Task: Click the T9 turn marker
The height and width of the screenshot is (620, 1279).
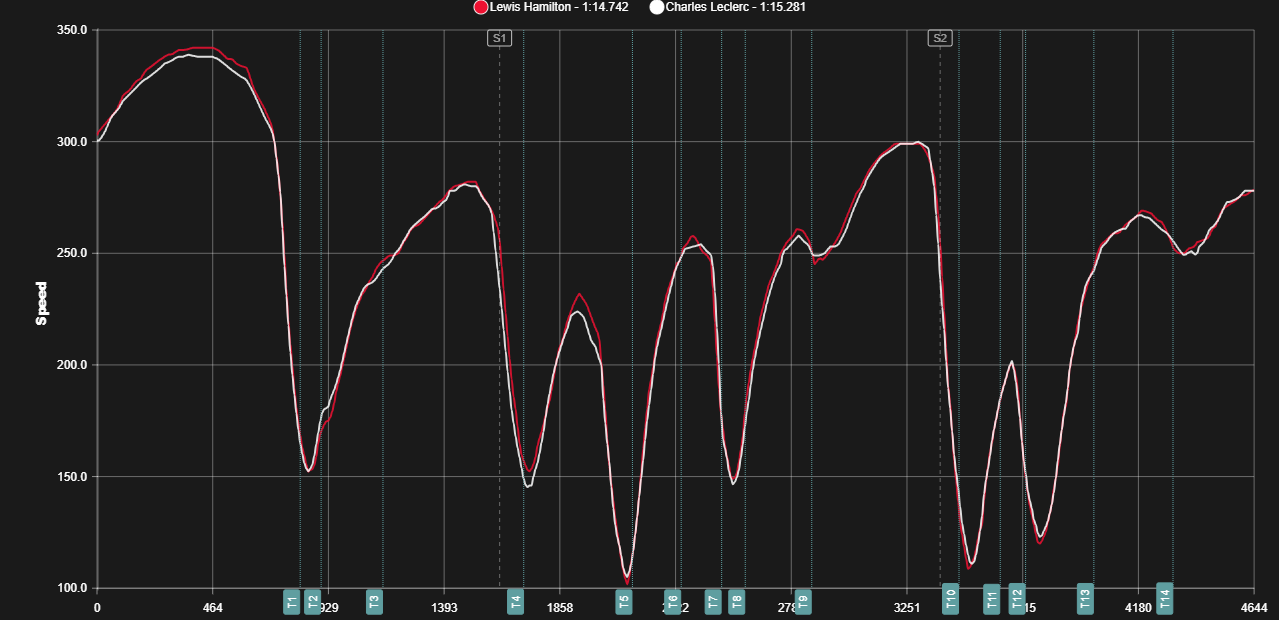Action: 803,601
